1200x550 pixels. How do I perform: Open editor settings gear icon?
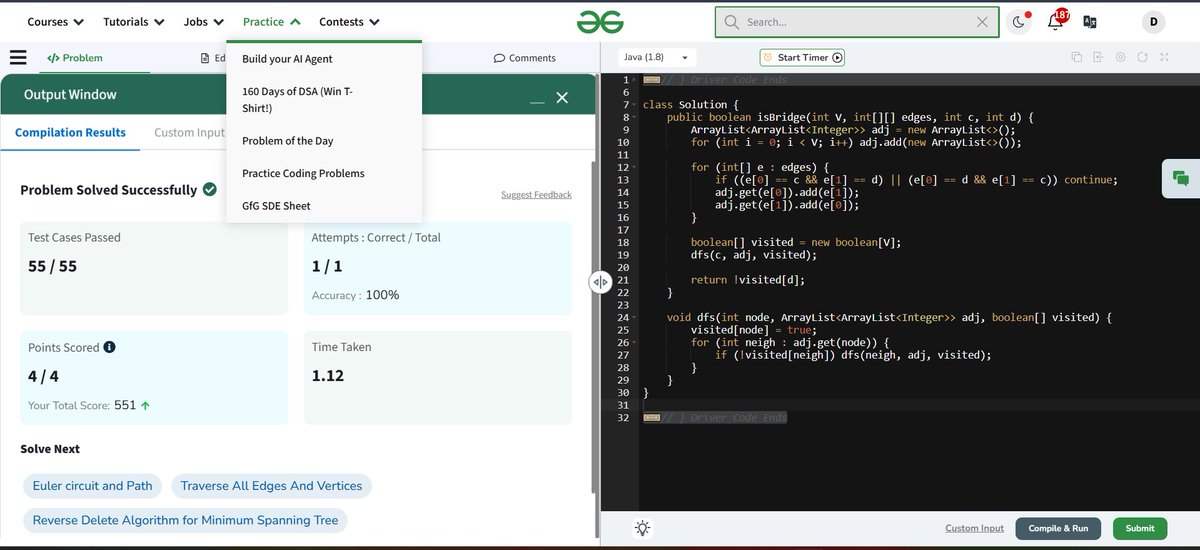pos(1120,58)
